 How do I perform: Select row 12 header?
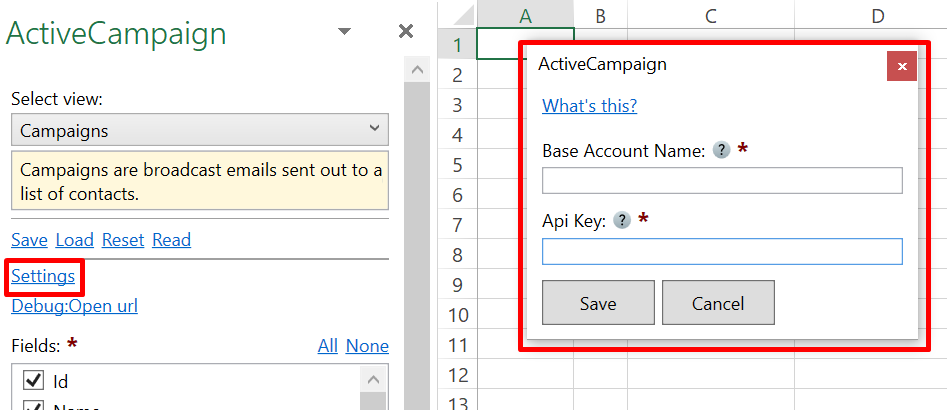(x=457, y=374)
